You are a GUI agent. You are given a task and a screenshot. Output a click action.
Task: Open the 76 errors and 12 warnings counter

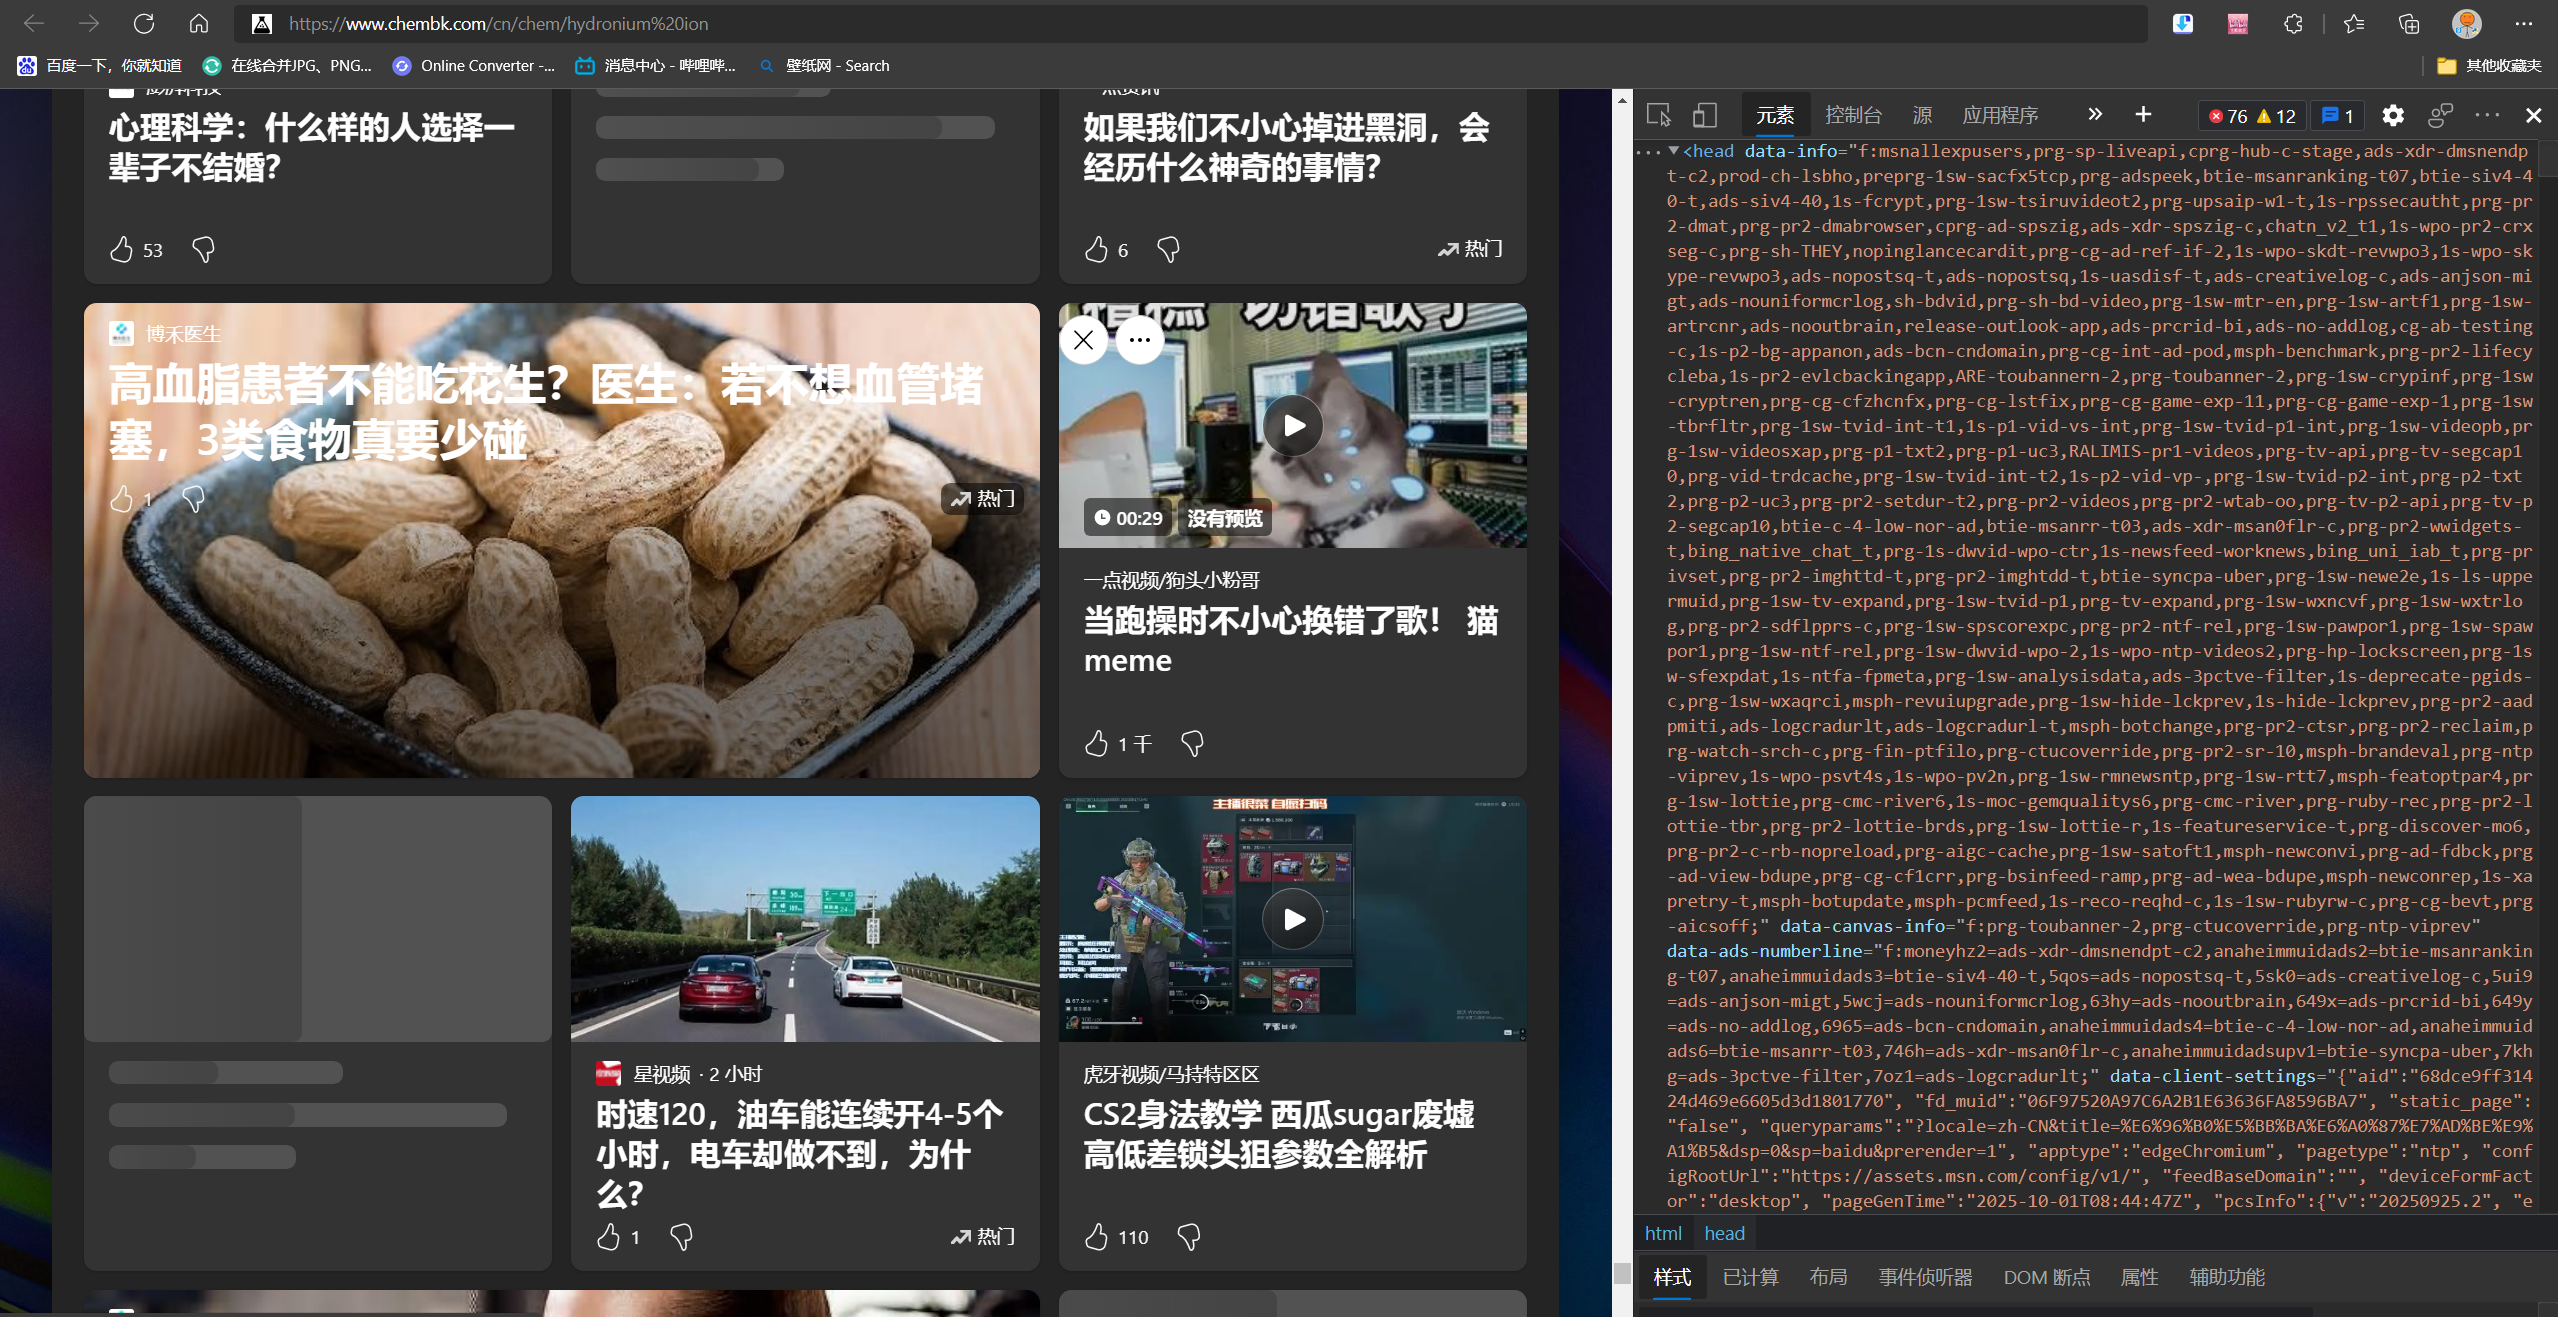click(2252, 116)
